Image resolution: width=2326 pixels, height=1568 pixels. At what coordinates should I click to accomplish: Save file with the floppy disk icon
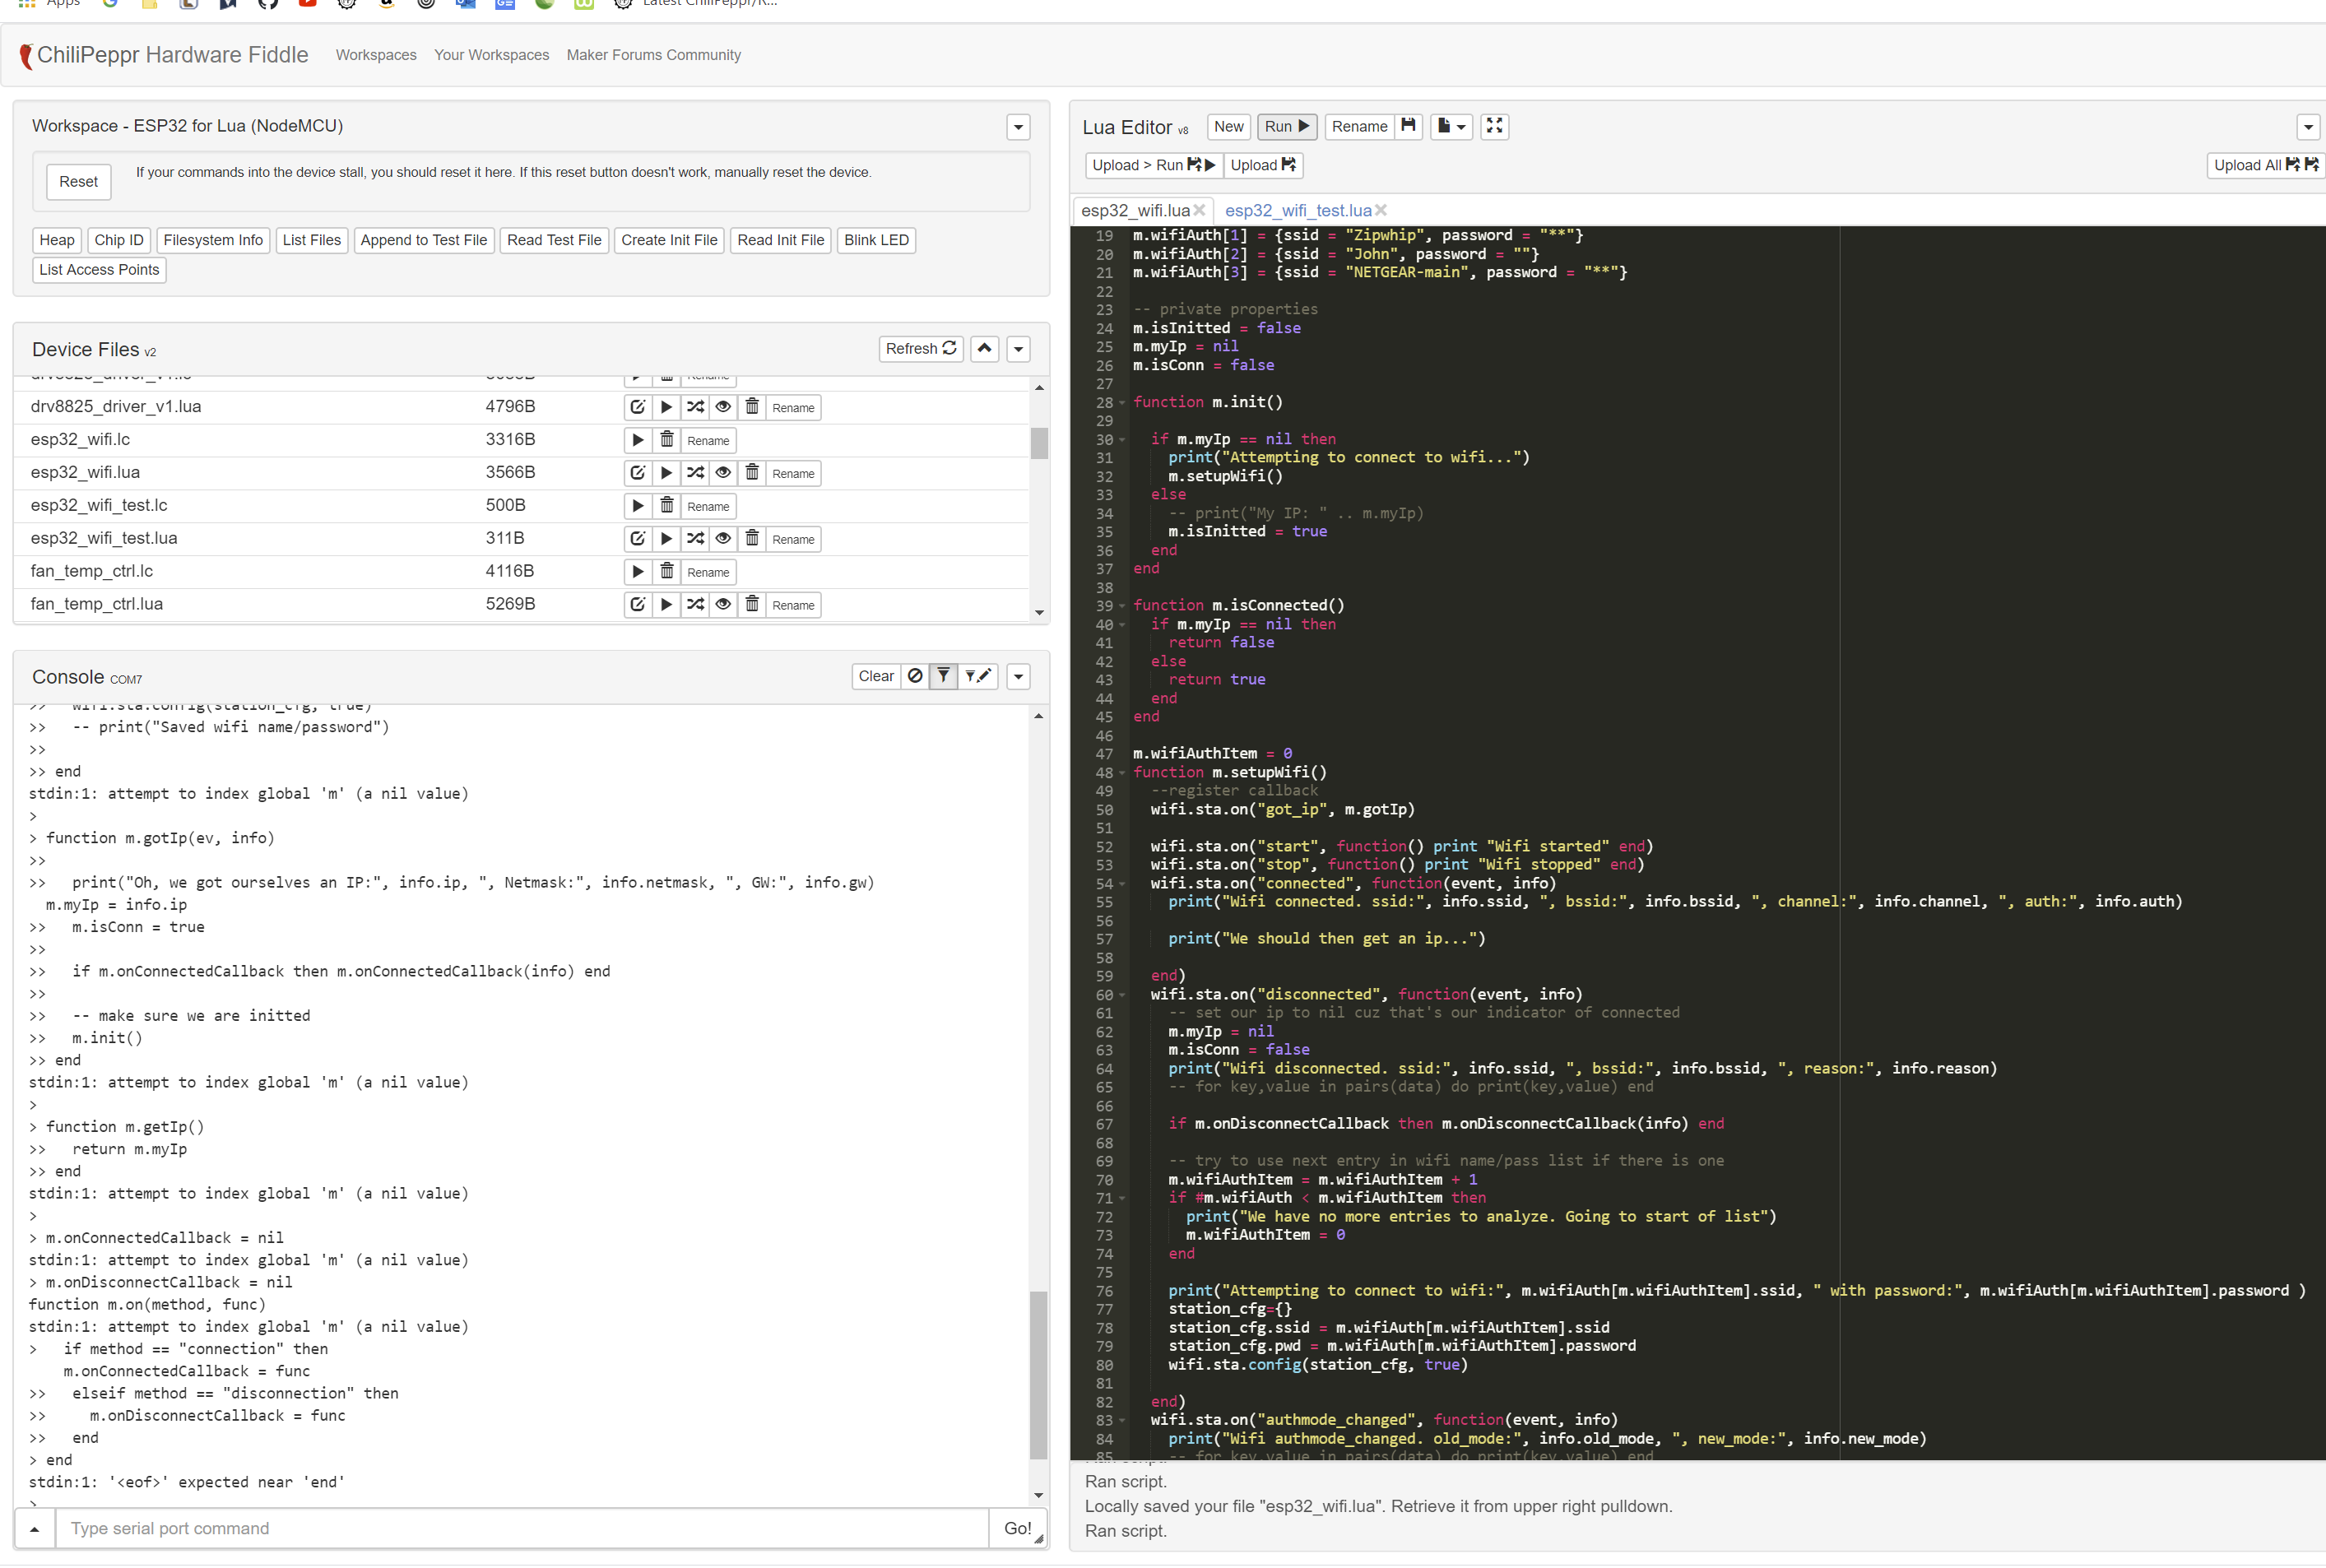[x=1409, y=126]
